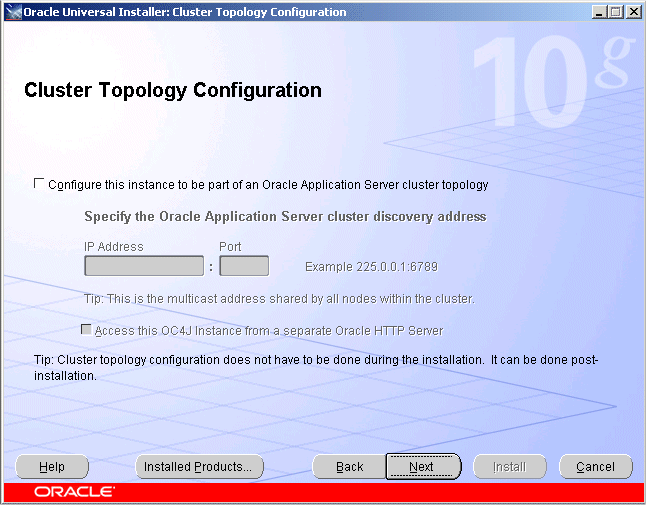Go Back to previous step

coord(349,467)
